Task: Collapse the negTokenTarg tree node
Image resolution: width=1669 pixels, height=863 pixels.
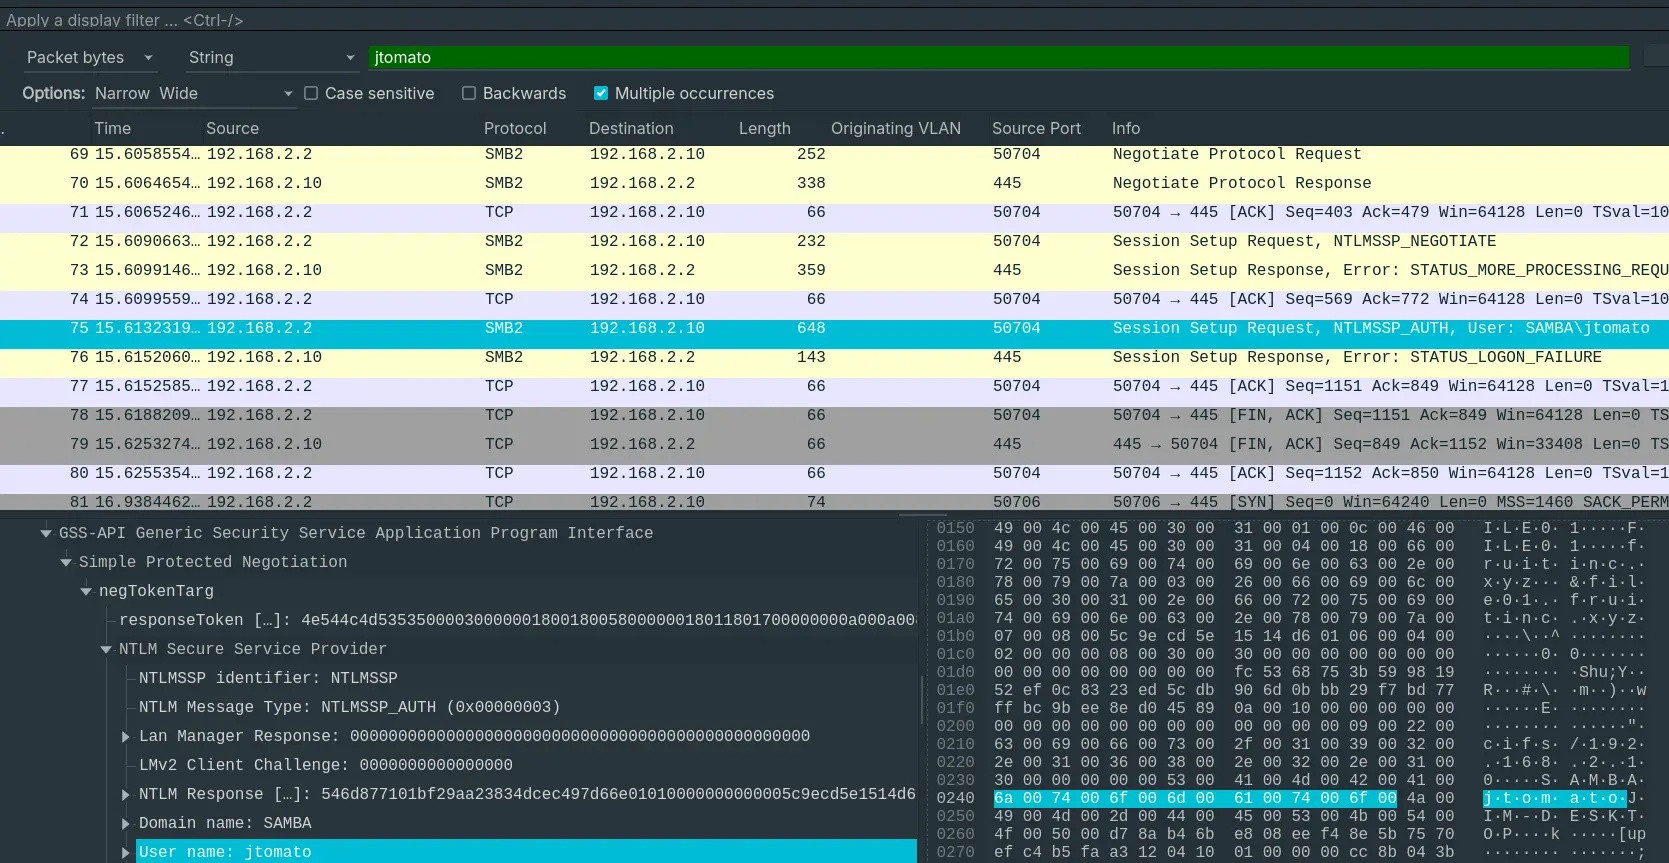Action: (86, 591)
